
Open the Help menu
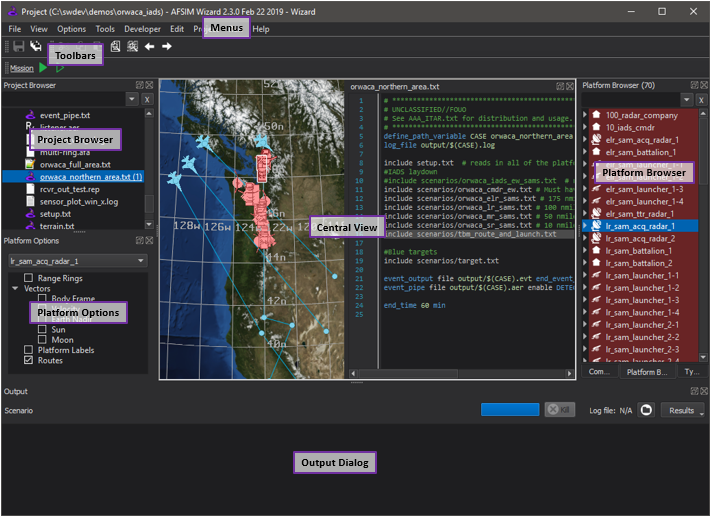pos(261,29)
